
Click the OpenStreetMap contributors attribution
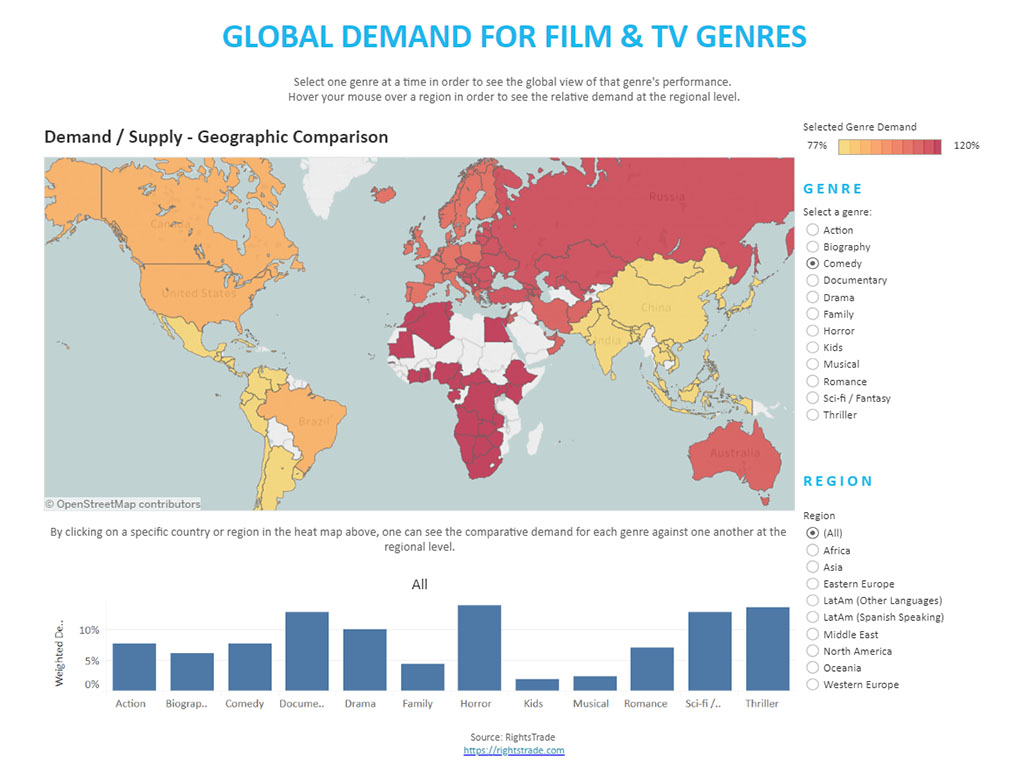click(122, 504)
